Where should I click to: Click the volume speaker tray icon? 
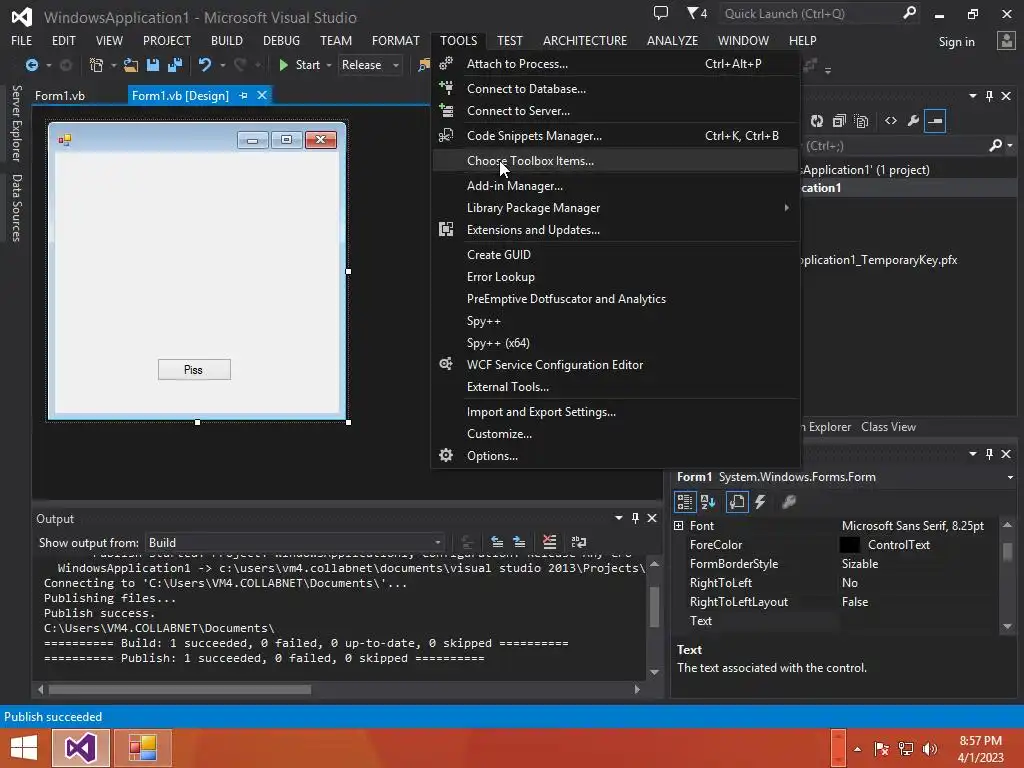[x=929, y=748]
